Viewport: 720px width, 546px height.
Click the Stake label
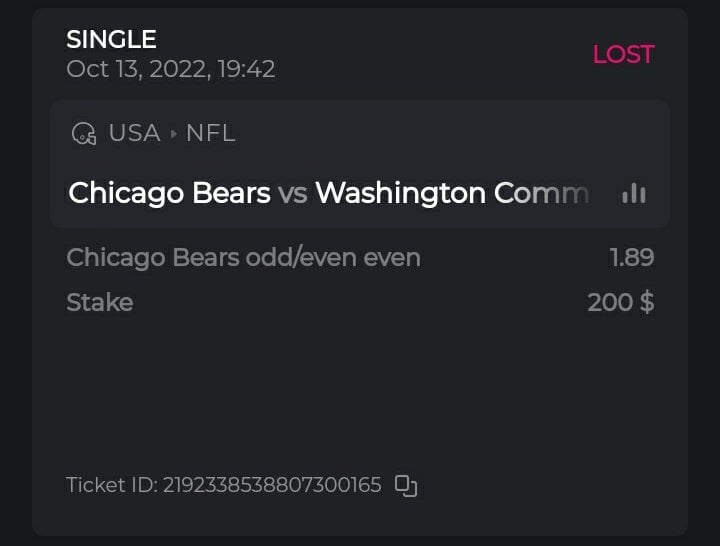pyautogui.click(x=99, y=302)
